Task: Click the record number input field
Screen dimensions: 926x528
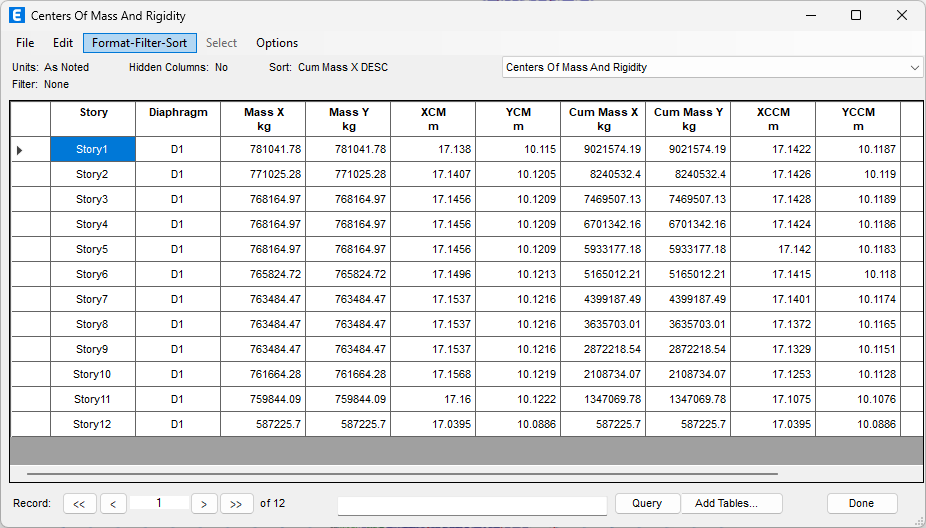Action: (x=159, y=503)
